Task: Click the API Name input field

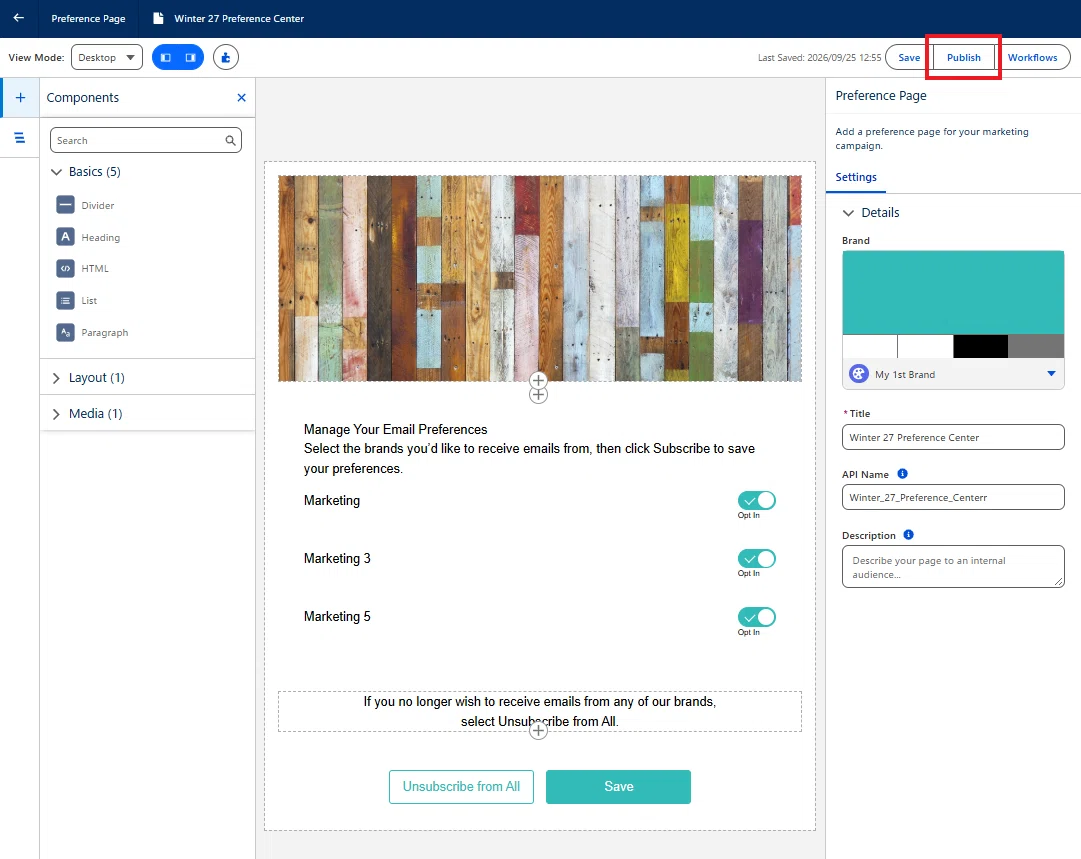Action: pyautogui.click(x=953, y=497)
